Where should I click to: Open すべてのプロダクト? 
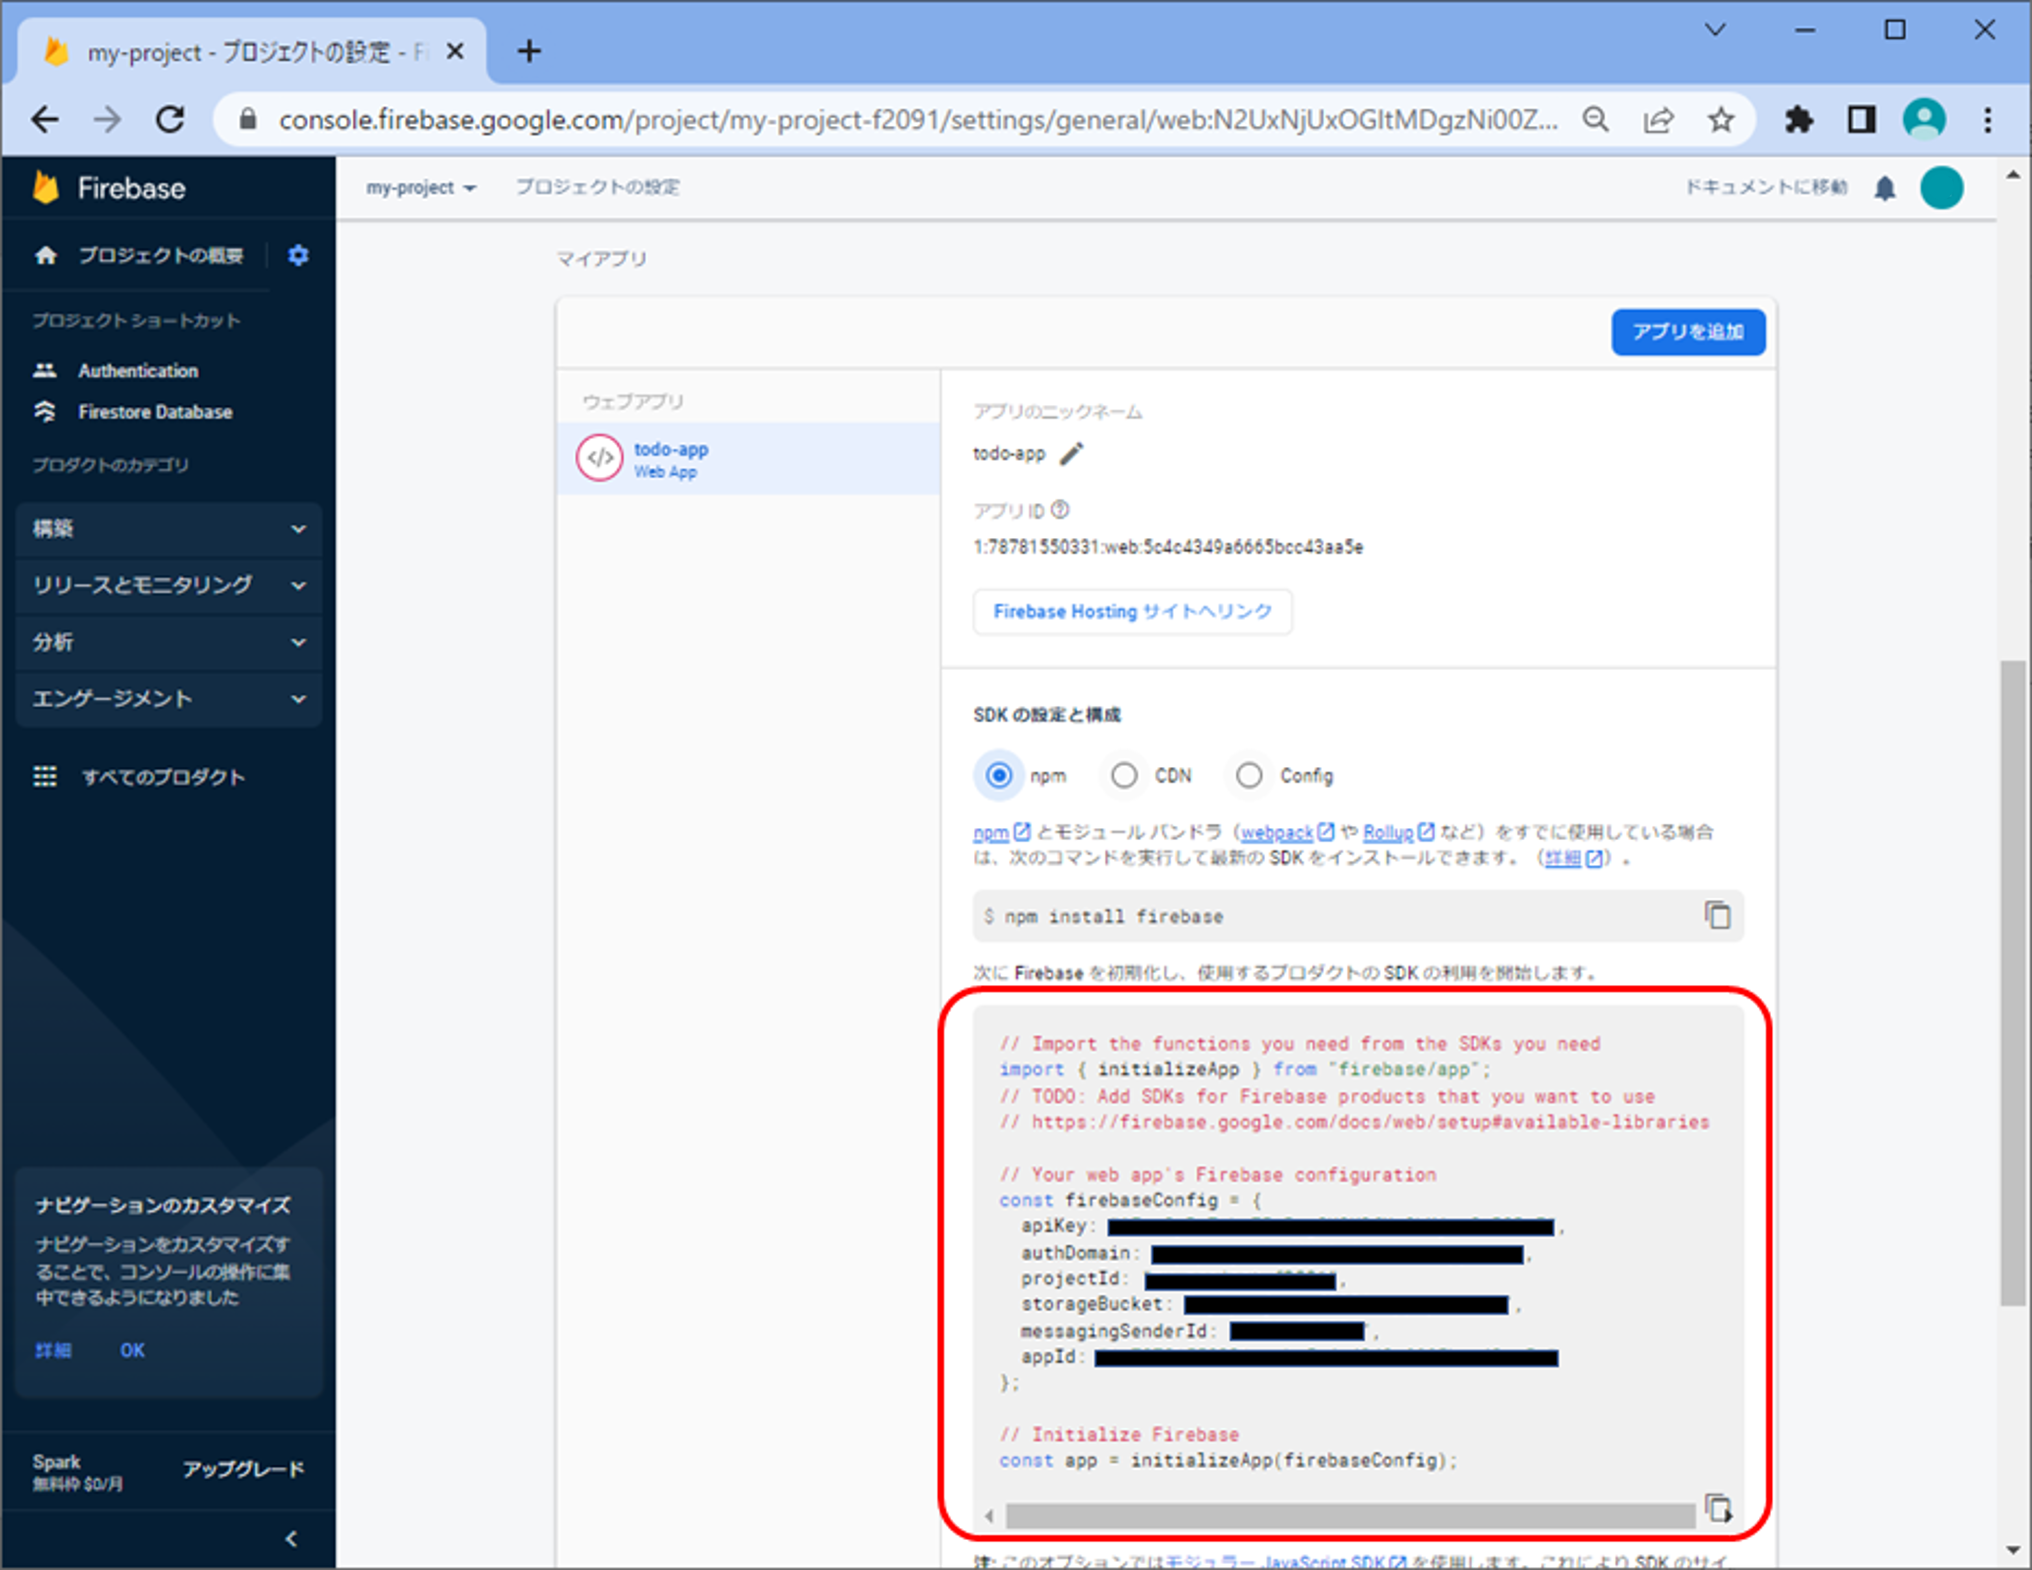[x=139, y=777]
